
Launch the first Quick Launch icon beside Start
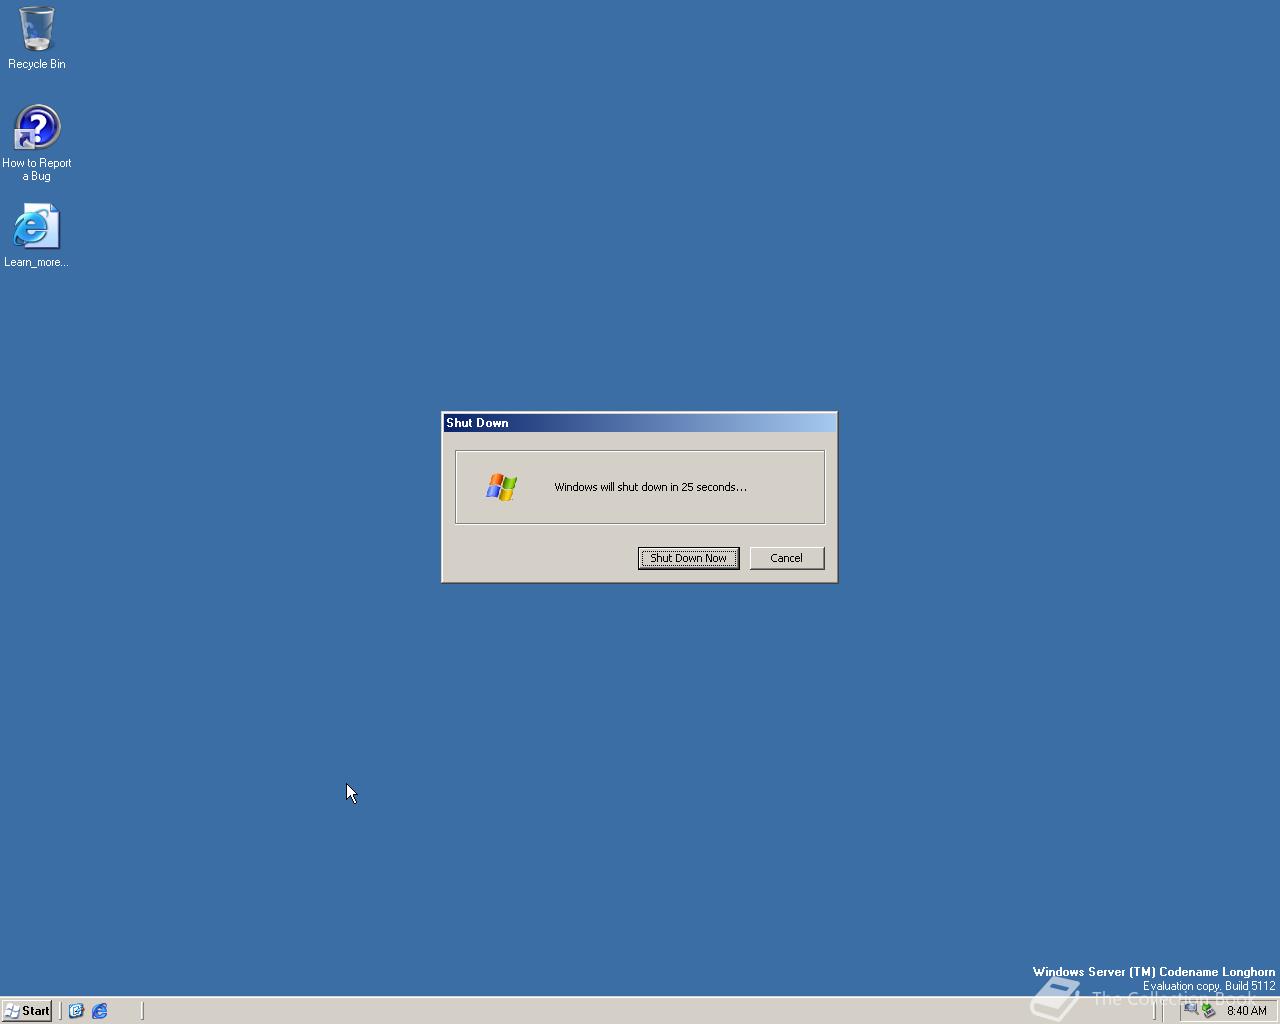tap(76, 1011)
